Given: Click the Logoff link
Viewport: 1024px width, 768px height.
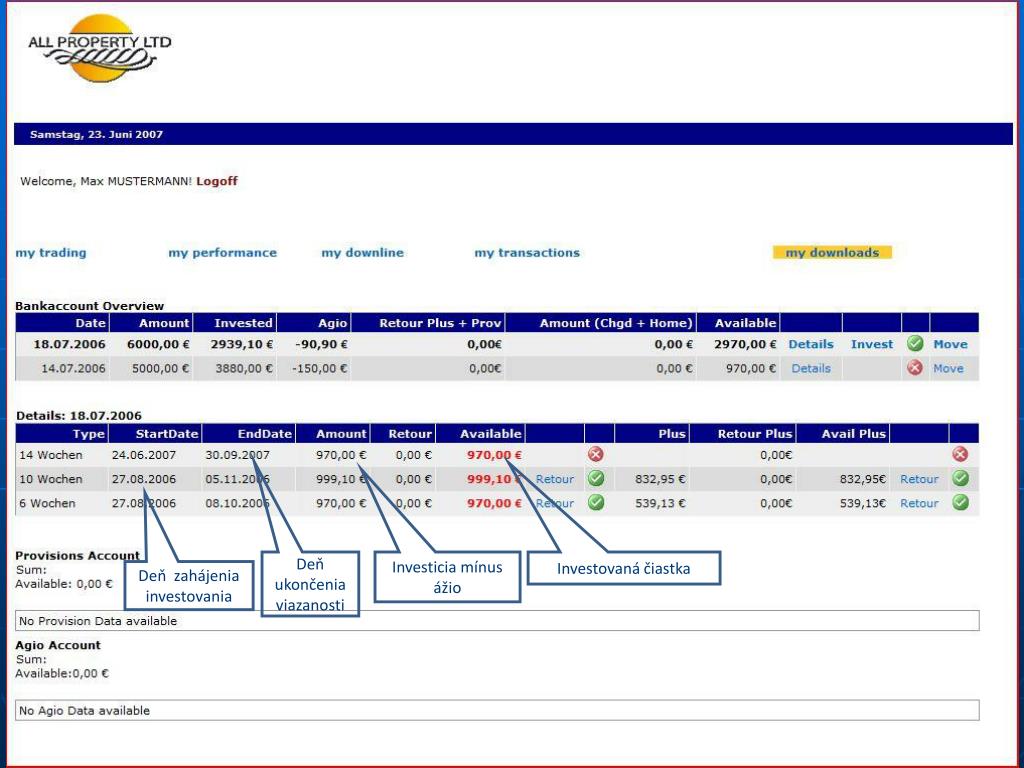Looking at the screenshot, I should pyautogui.click(x=217, y=181).
